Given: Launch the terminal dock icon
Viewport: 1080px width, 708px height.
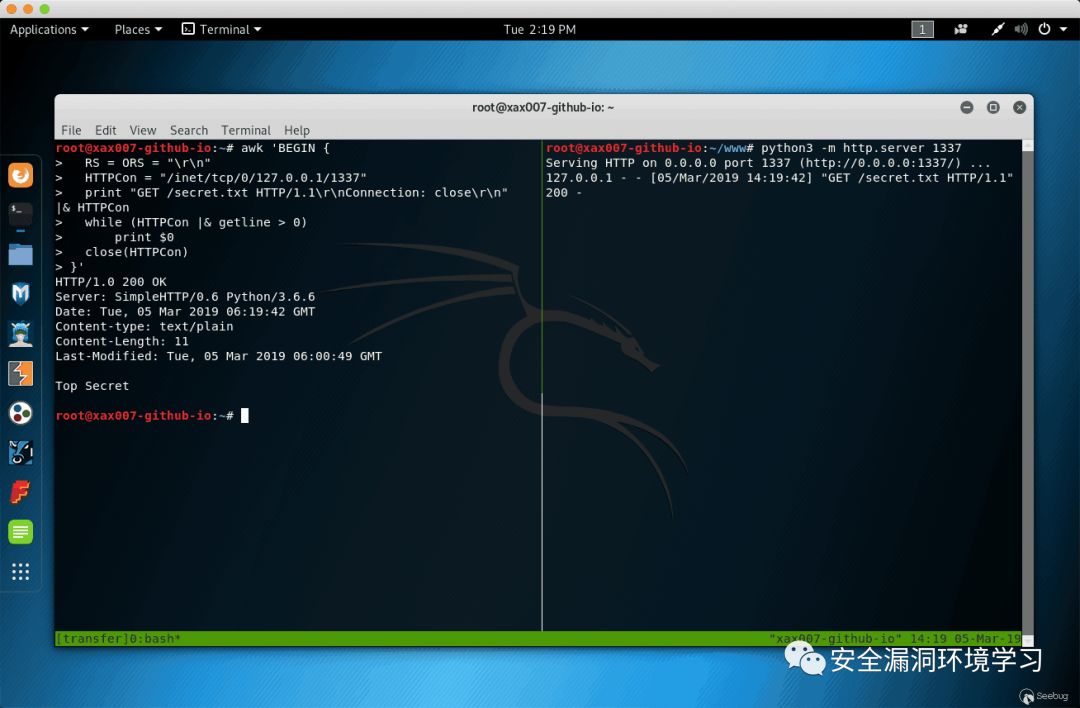Looking at the screenshot, I should coord(21,214).
